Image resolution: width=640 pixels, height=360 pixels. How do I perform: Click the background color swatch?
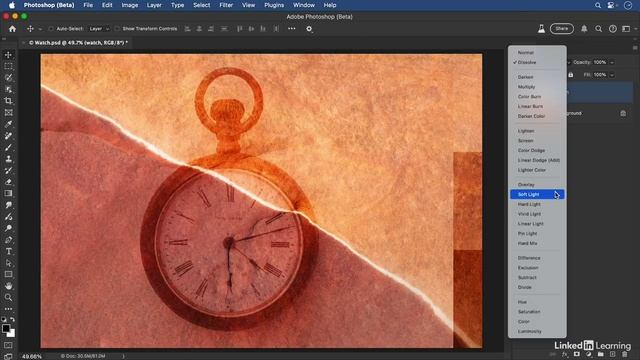point(12,334)
